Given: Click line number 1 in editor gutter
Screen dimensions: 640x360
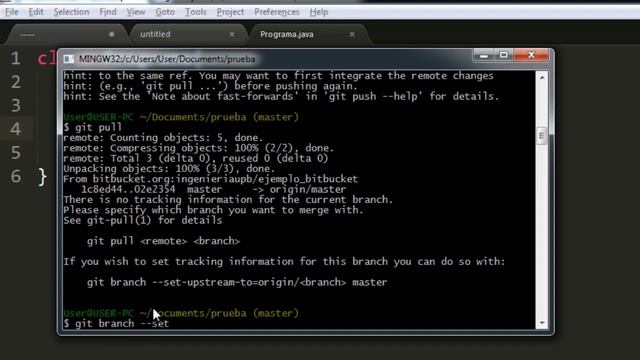Looking at the screenshot, I should 16,58.
